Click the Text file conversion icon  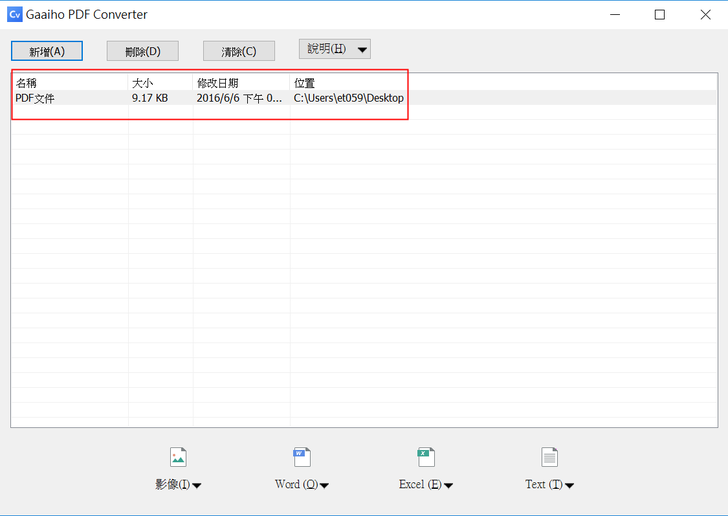point(550,457)
